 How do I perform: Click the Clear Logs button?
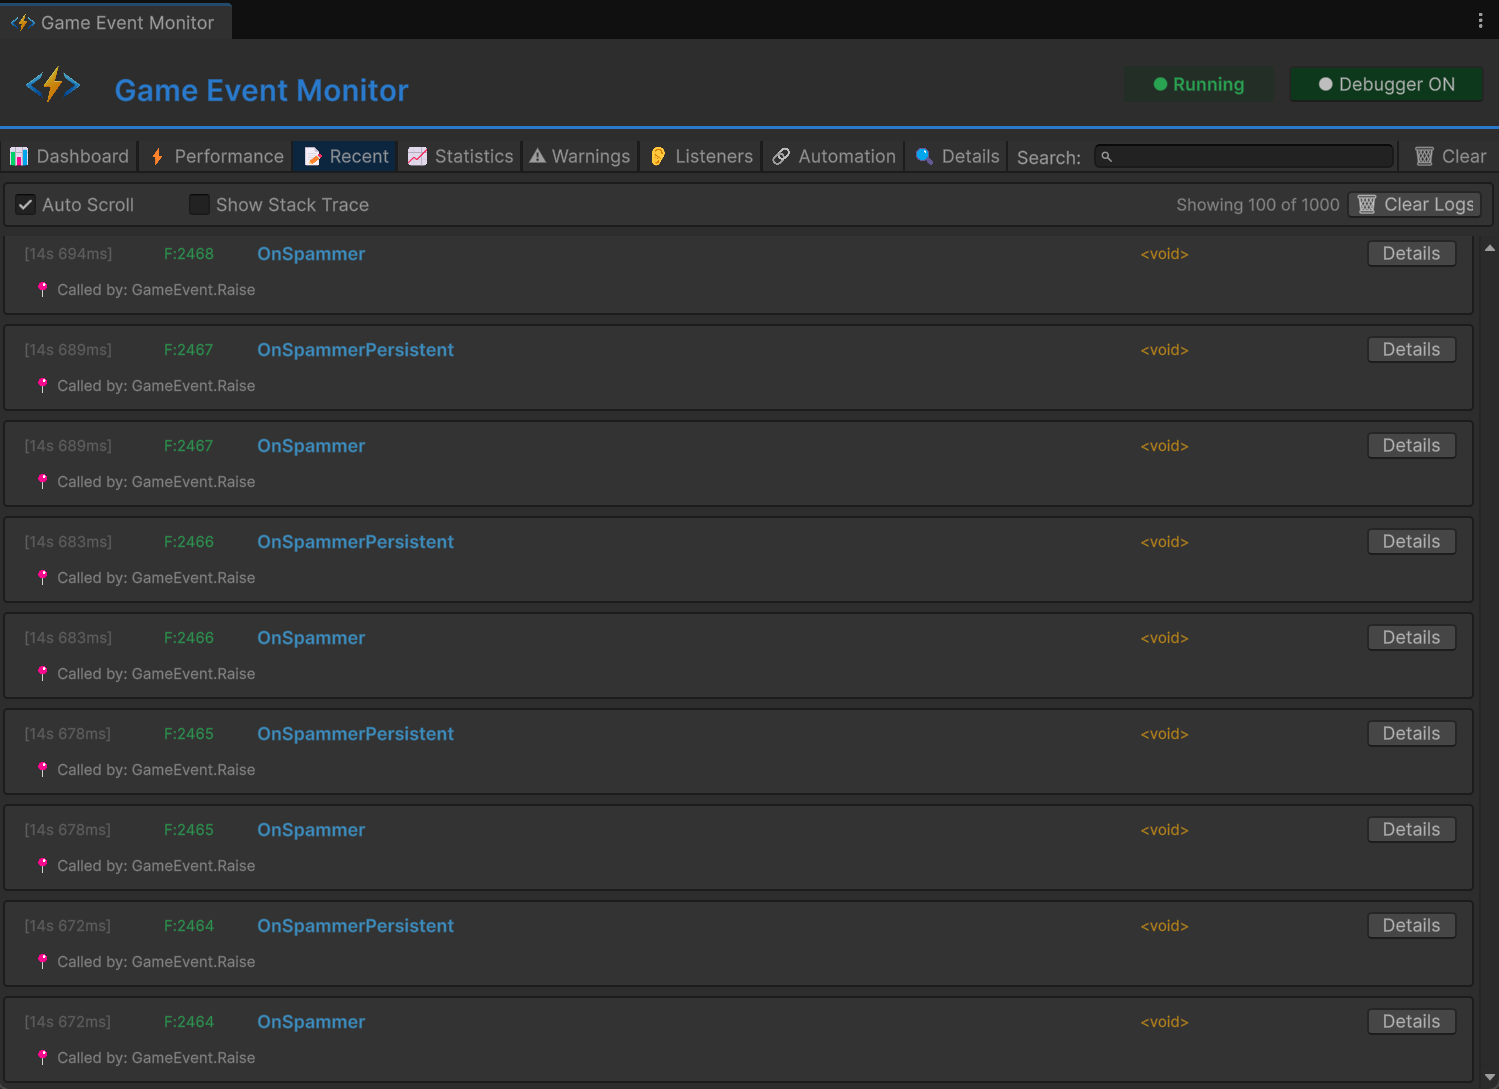[x=1414, y=204]
